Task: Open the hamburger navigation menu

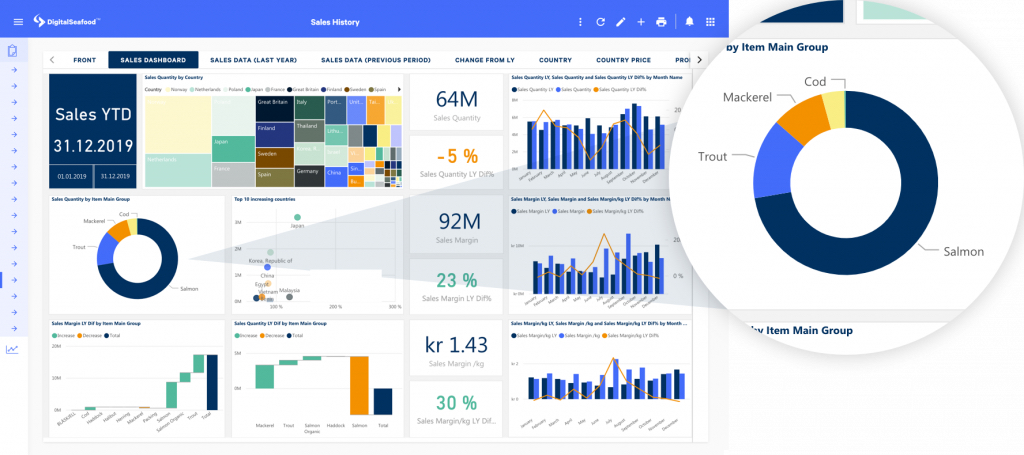Action: (x=17, y=21)
